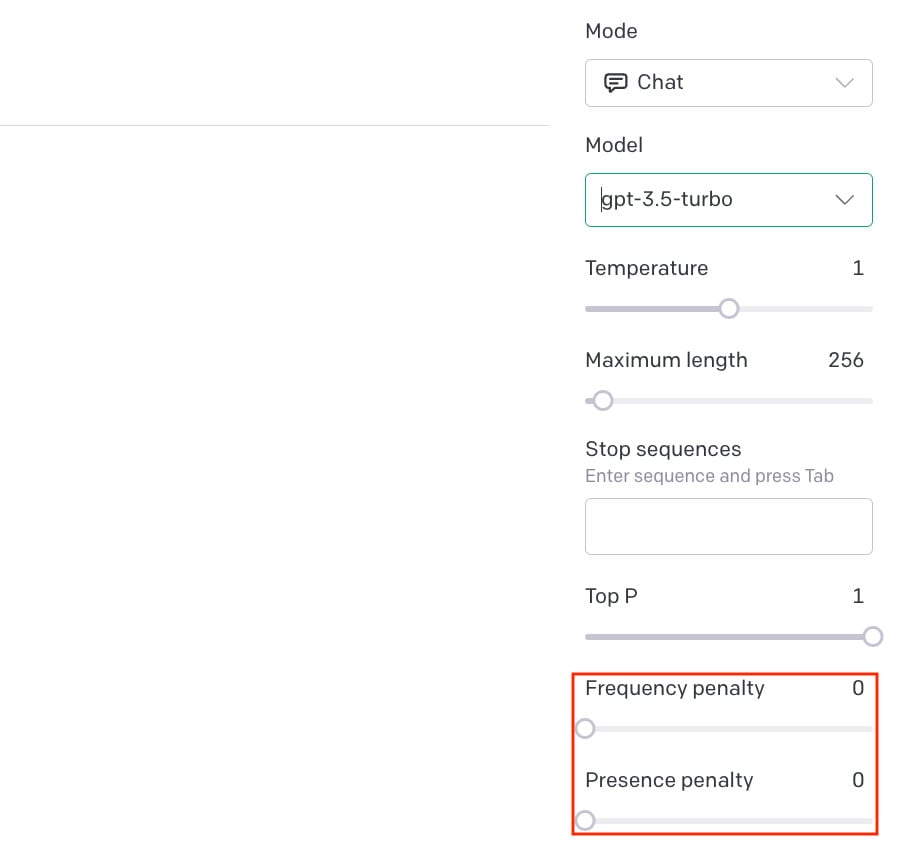This screenshot has height=851, width=900.
Task: Select the gpt-3.5-turbo model box
Action: pos(728,200)
